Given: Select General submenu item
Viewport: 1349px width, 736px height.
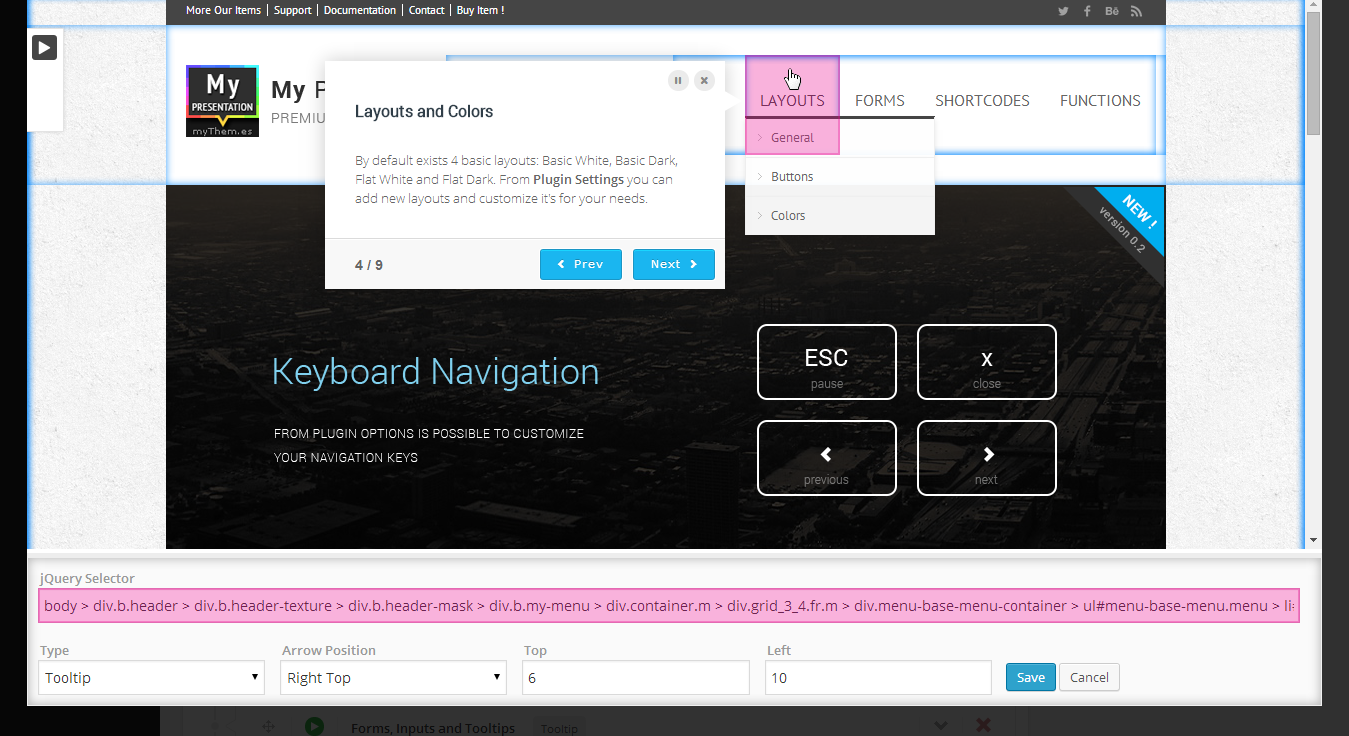Looking at the screenshot, I should [792, 137].
